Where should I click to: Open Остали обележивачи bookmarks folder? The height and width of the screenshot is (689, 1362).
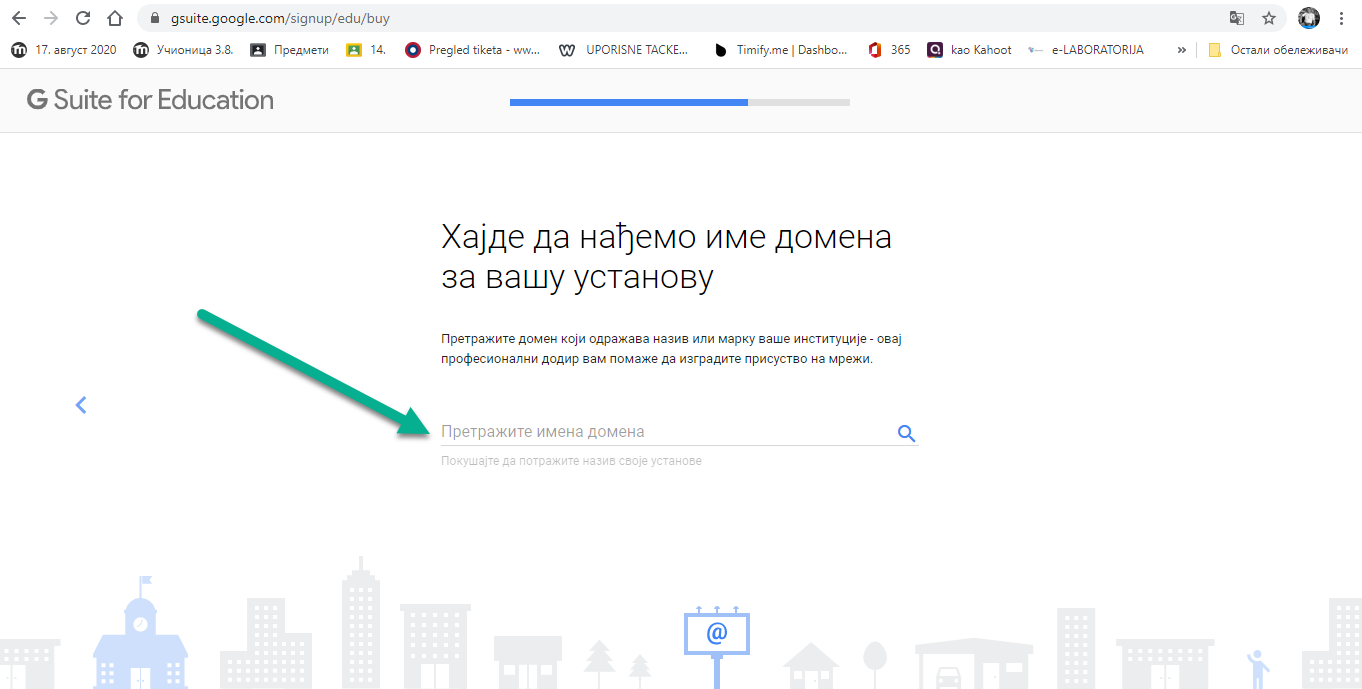pyautogui.click(x=1277, y=50)
